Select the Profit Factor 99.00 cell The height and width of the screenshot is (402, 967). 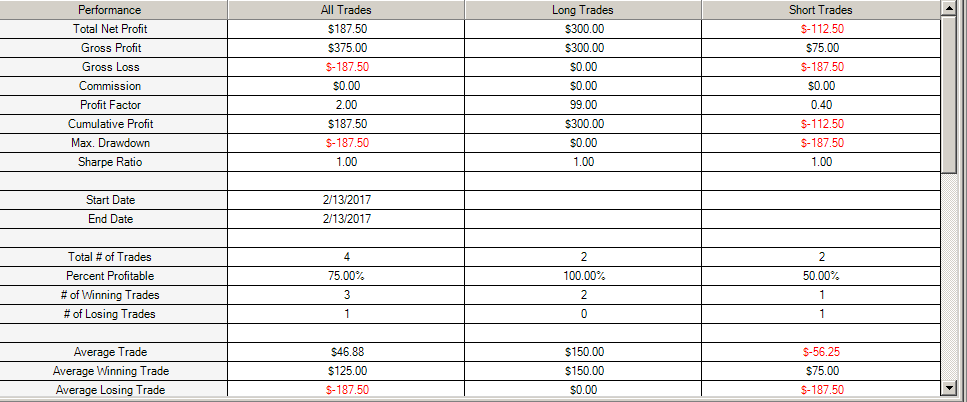(x=583, y=105)
